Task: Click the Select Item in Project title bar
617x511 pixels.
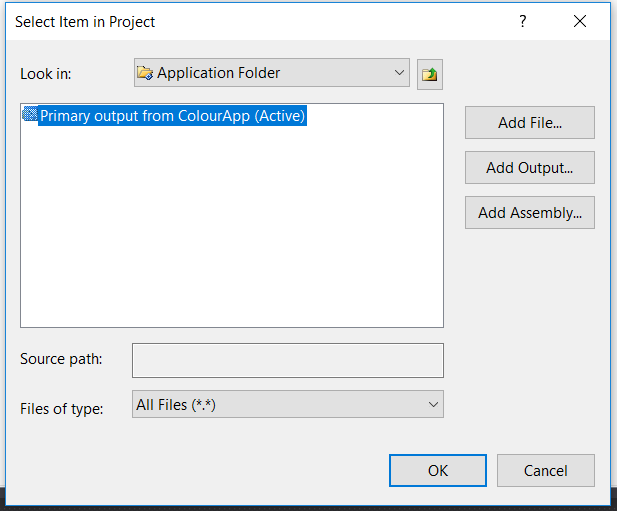Action: pos(256,22)
